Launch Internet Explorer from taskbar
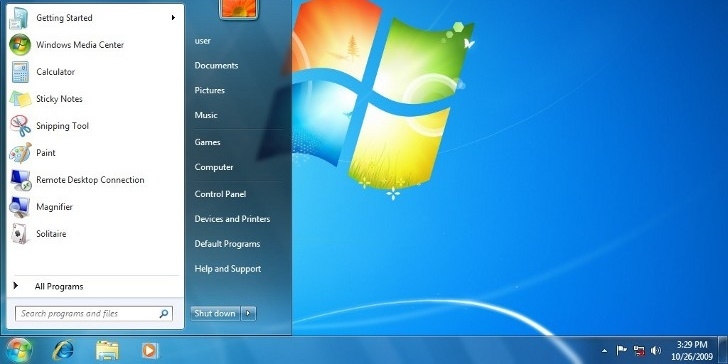728x364 pixels. click(x=63, y=351)
